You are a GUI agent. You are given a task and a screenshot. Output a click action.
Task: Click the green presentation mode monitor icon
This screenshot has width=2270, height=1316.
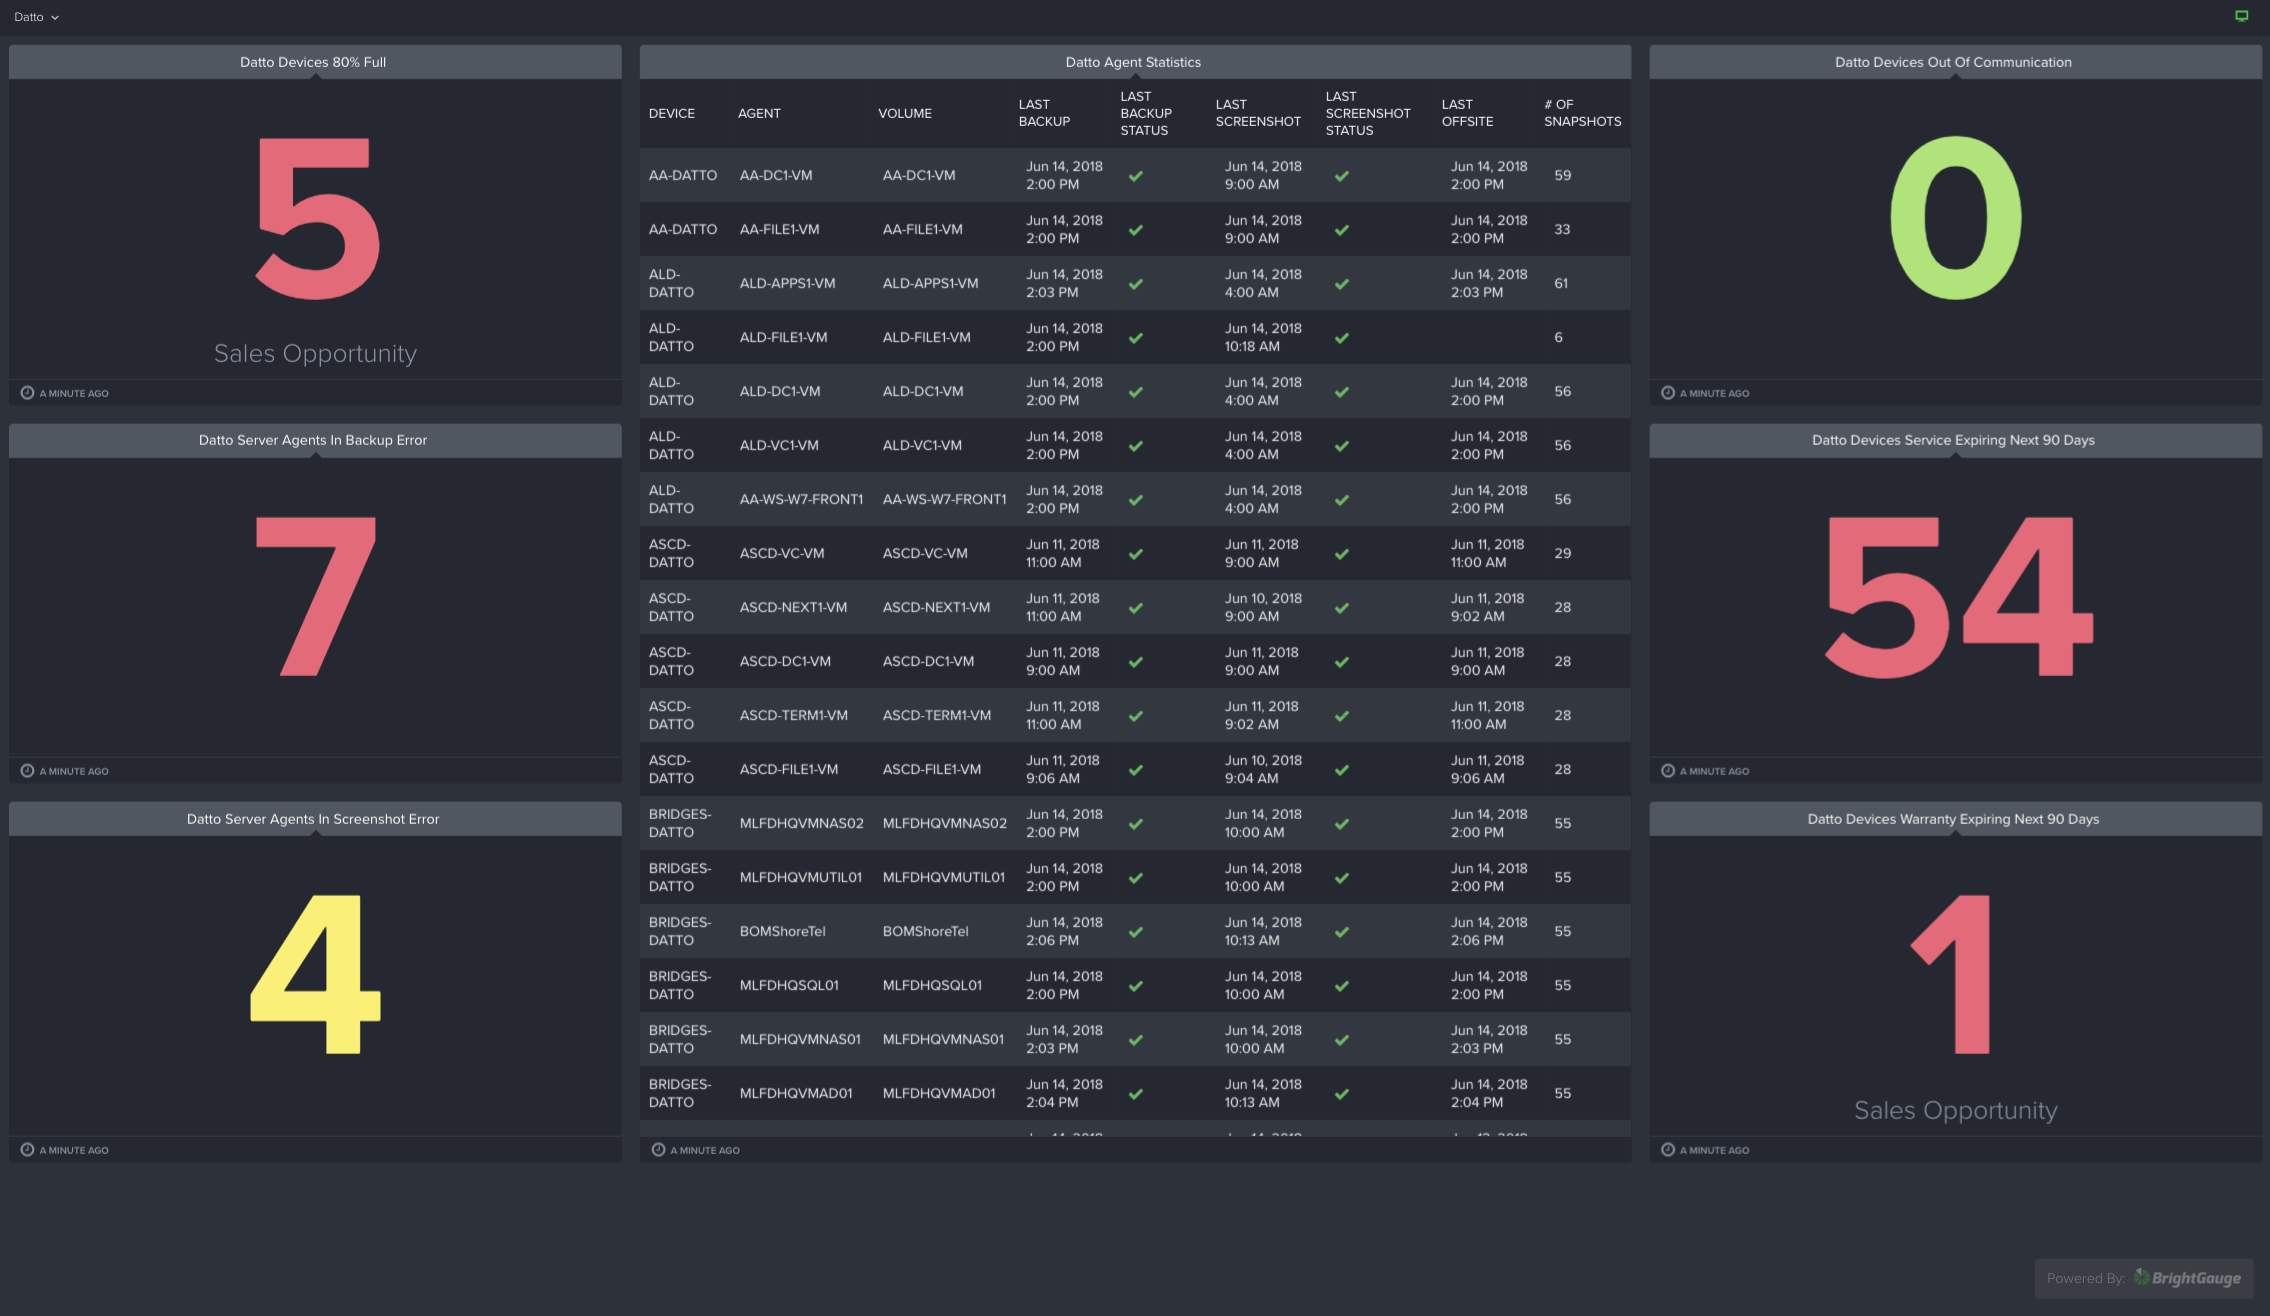pos(2241,16)
